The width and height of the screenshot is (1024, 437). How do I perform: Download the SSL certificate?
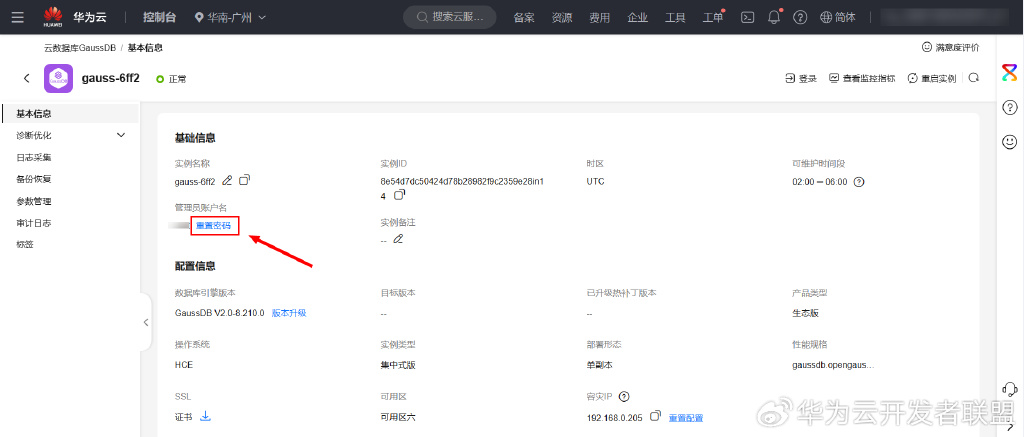click(x=205, y=416)
